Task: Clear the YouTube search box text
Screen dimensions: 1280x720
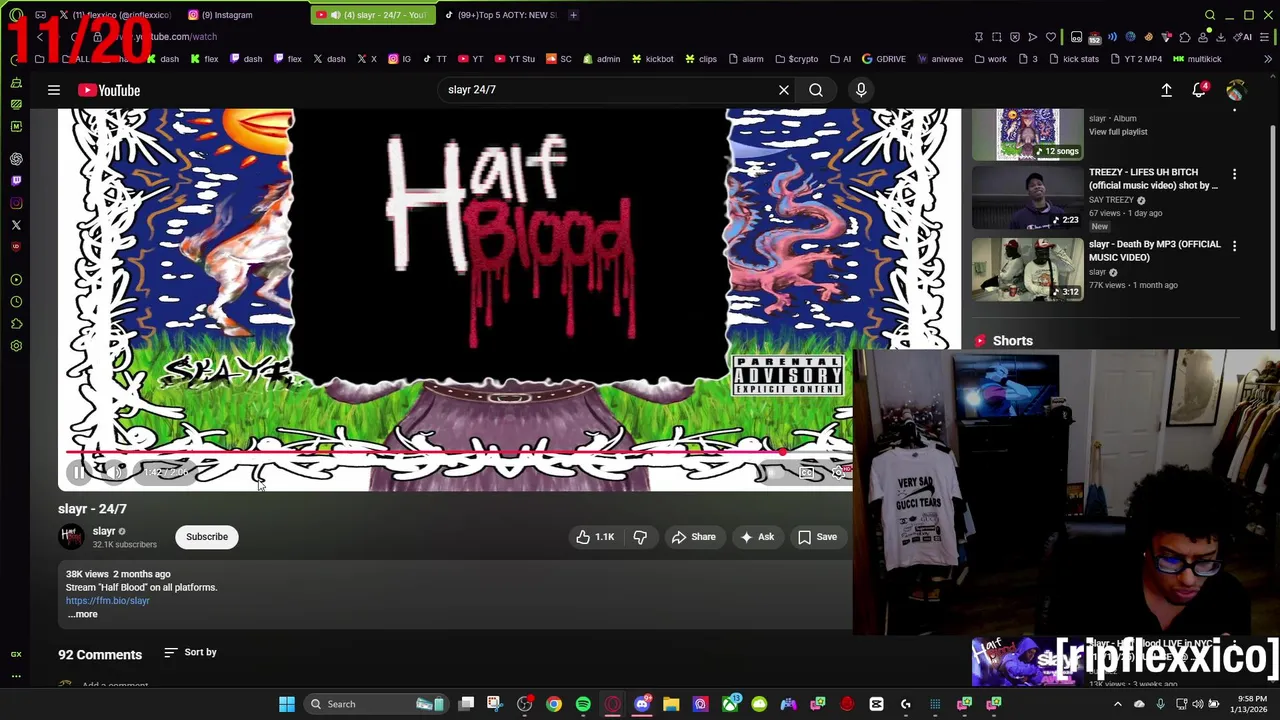Action: click(x=784, y=90)
